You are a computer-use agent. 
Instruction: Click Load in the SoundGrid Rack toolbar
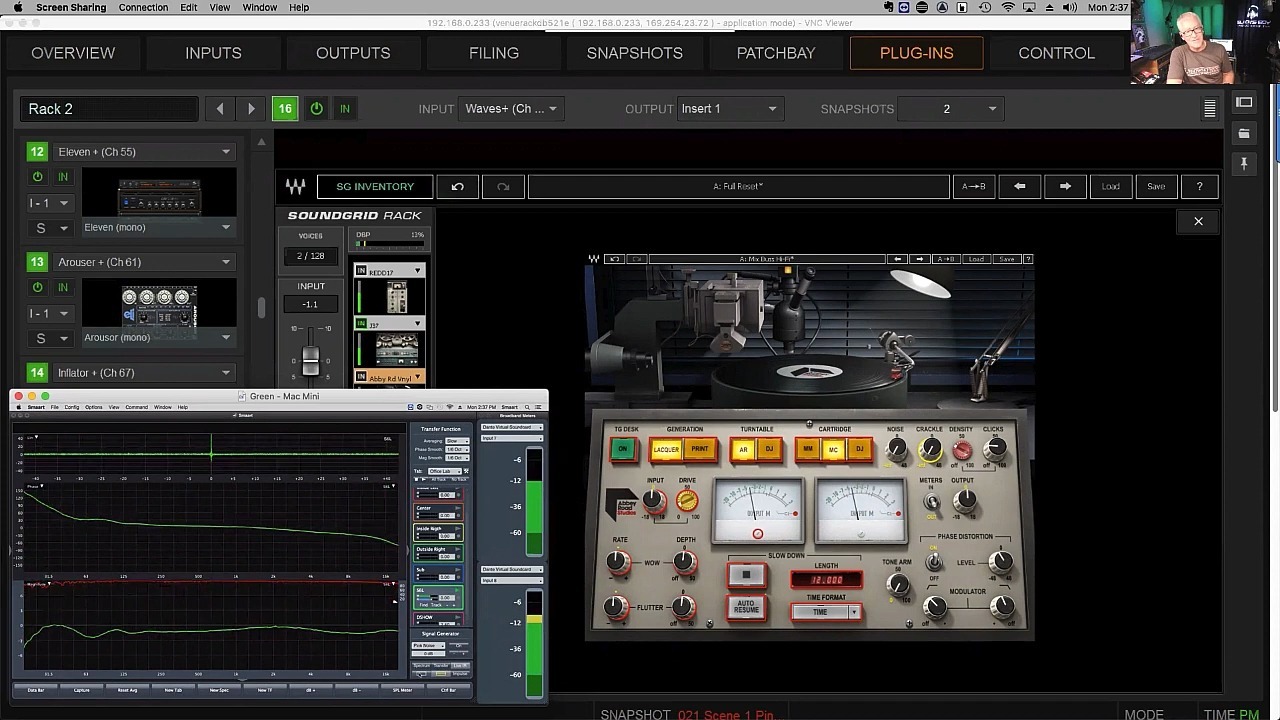1110,187
